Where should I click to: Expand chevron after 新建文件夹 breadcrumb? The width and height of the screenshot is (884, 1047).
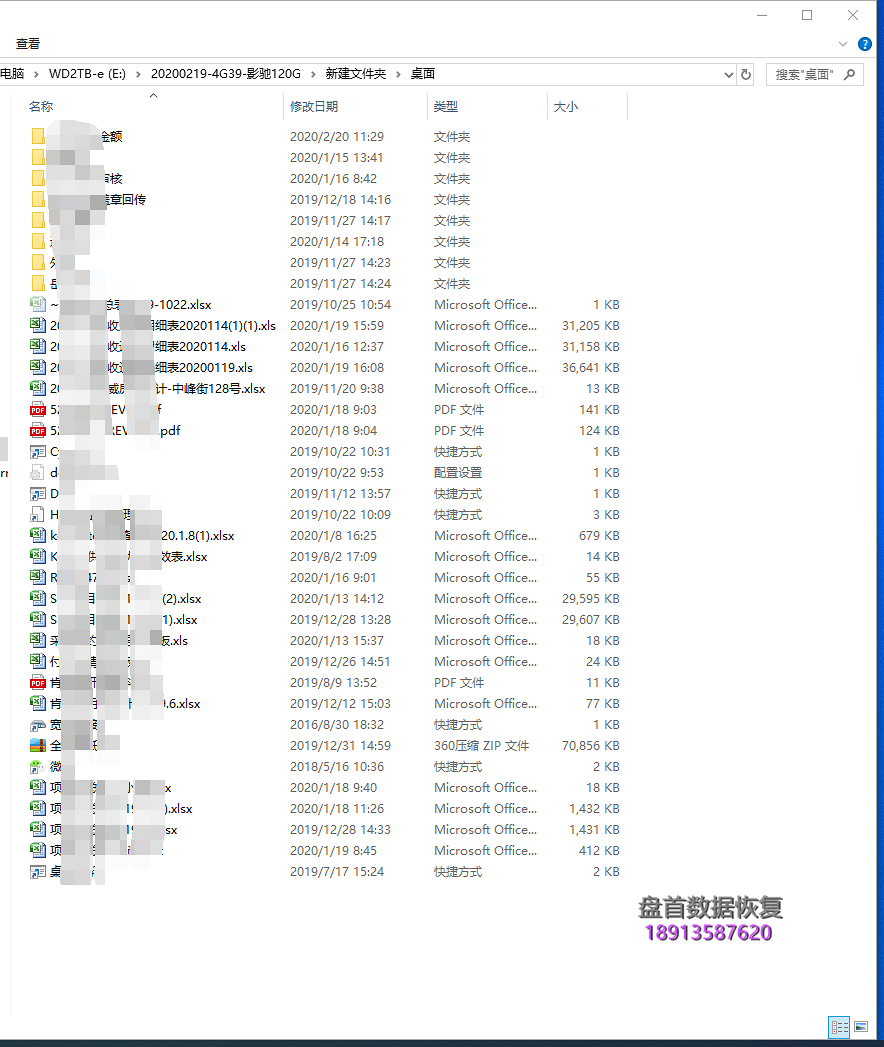[x=398, y=74]
